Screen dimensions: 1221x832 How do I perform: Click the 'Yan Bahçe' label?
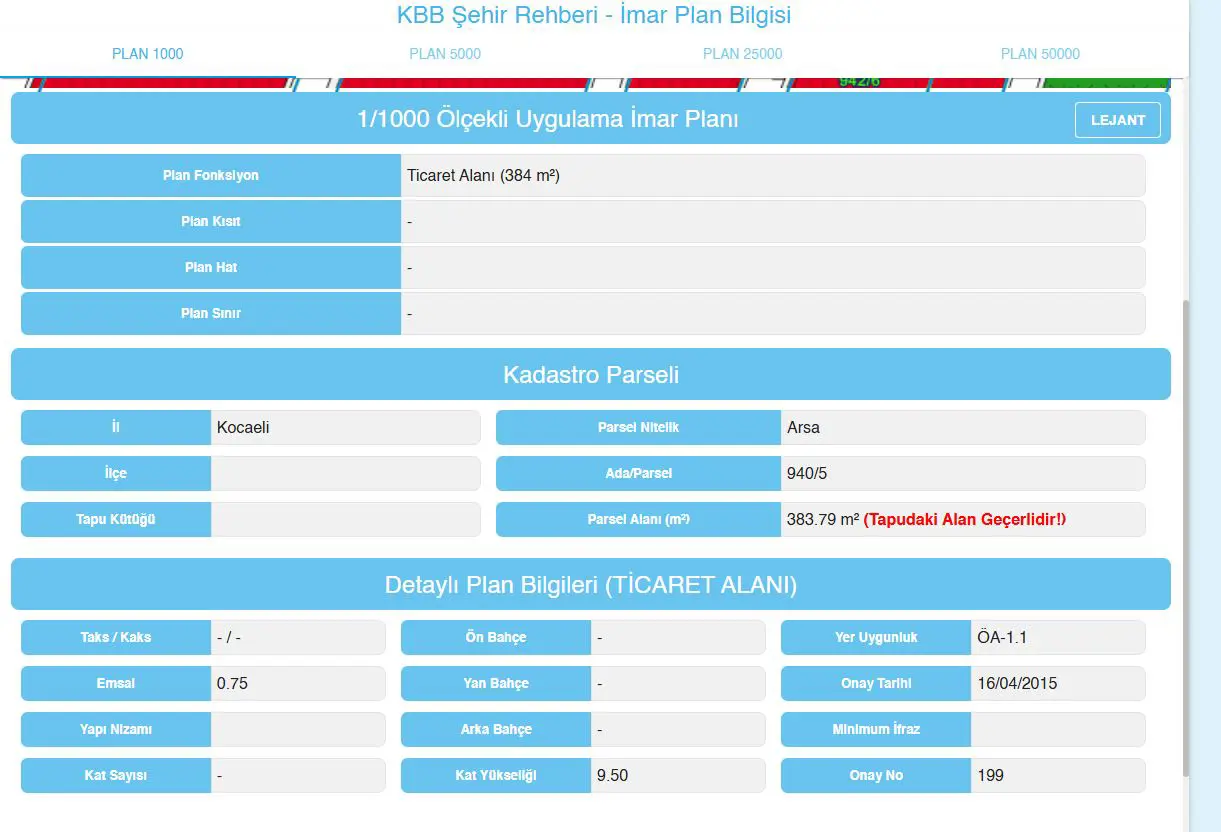(496, 683)
